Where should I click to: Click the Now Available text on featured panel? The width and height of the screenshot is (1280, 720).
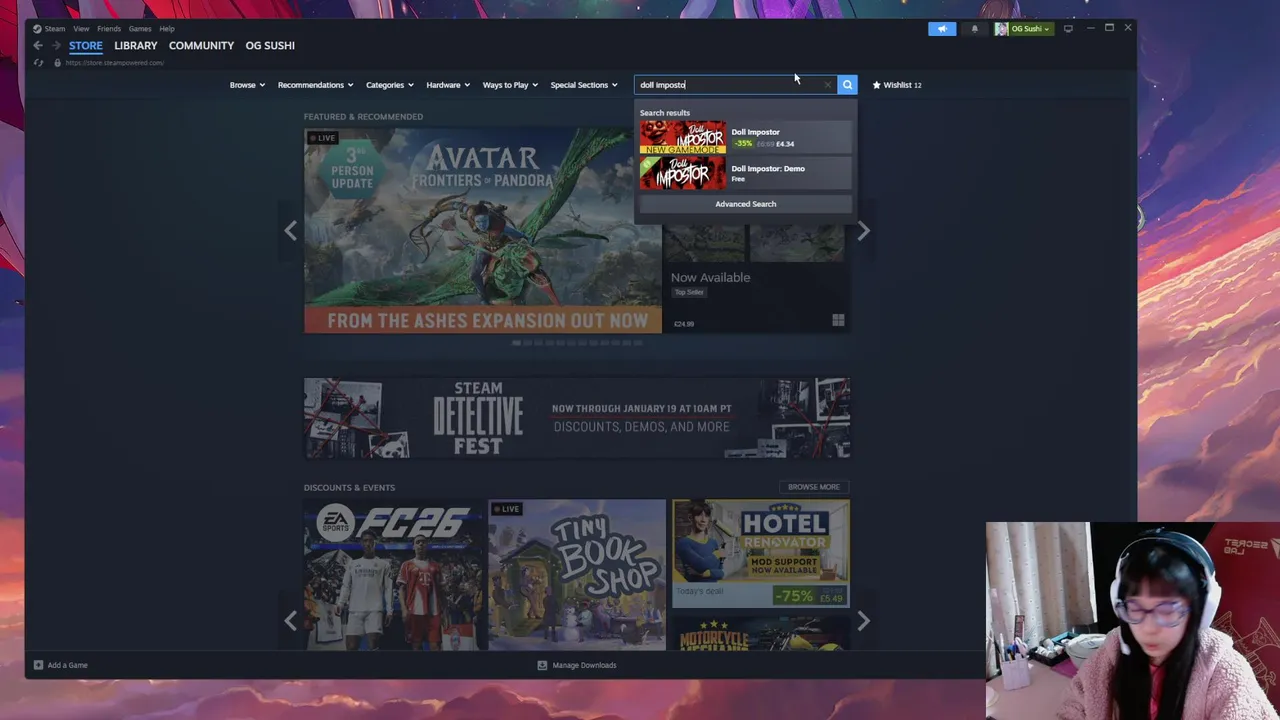(x=710, y=278)
